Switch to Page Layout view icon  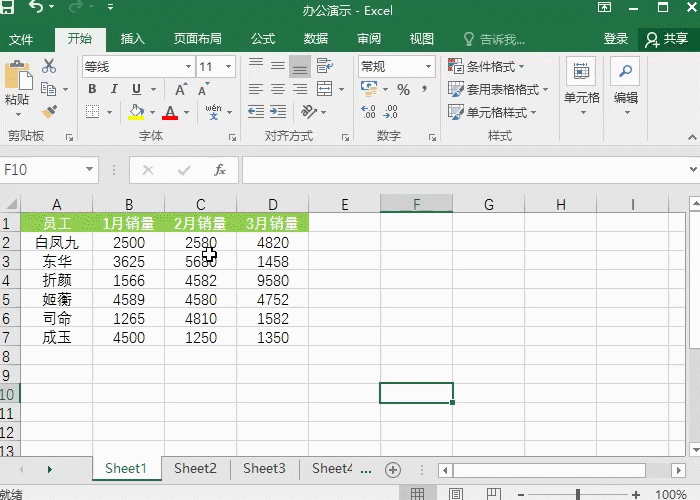point(455,494)
